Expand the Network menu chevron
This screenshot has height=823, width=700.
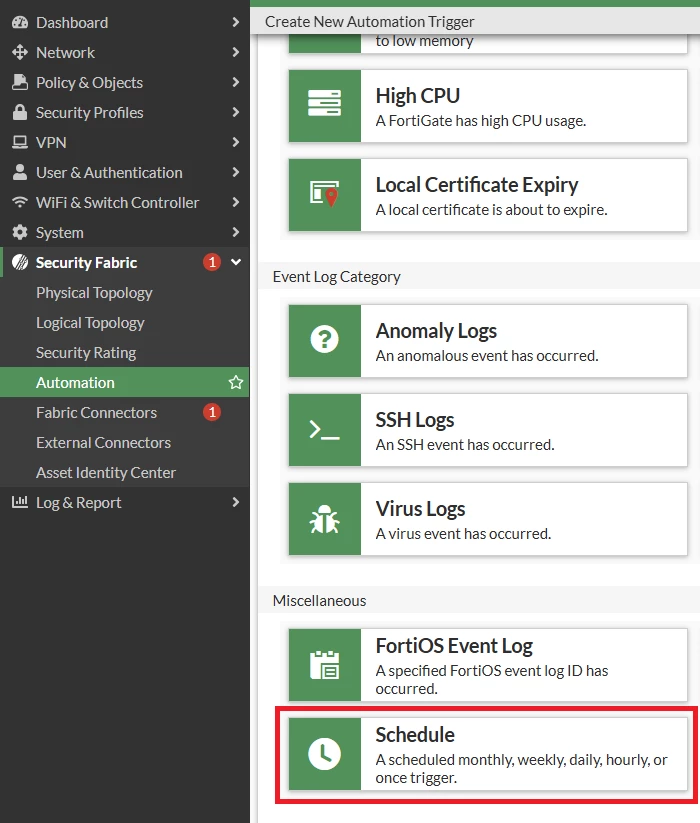click(236, 52)
